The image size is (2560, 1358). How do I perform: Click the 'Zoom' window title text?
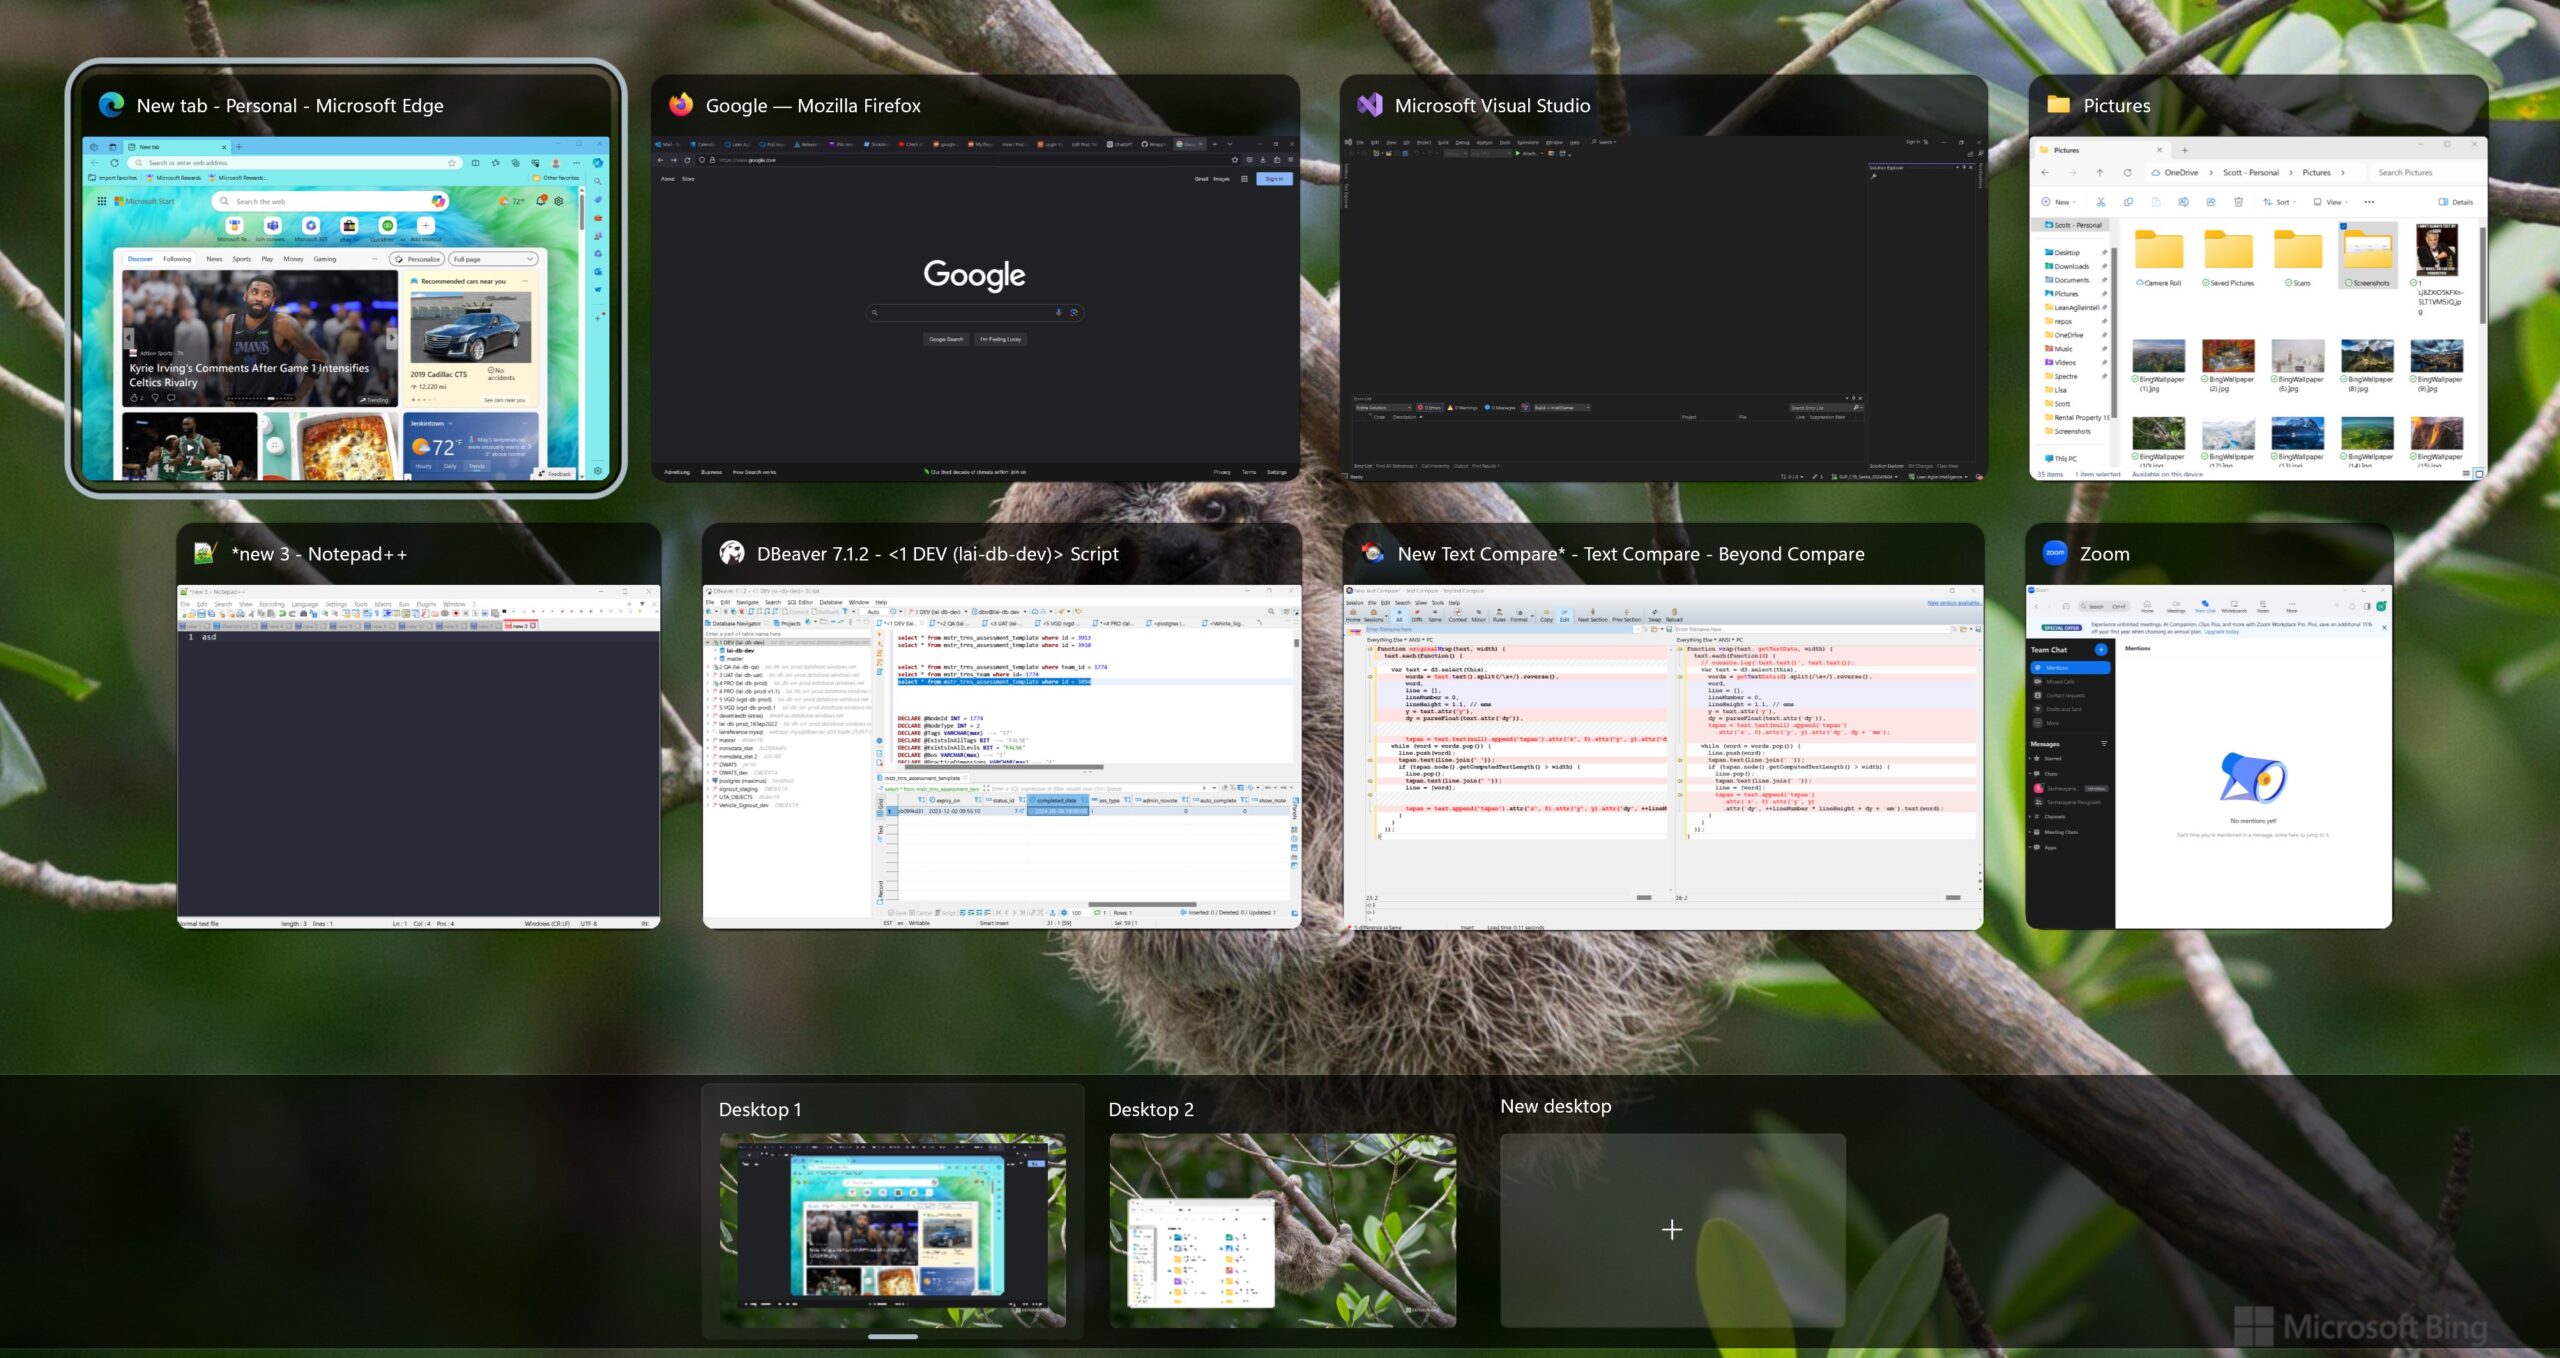point(2105,554)
